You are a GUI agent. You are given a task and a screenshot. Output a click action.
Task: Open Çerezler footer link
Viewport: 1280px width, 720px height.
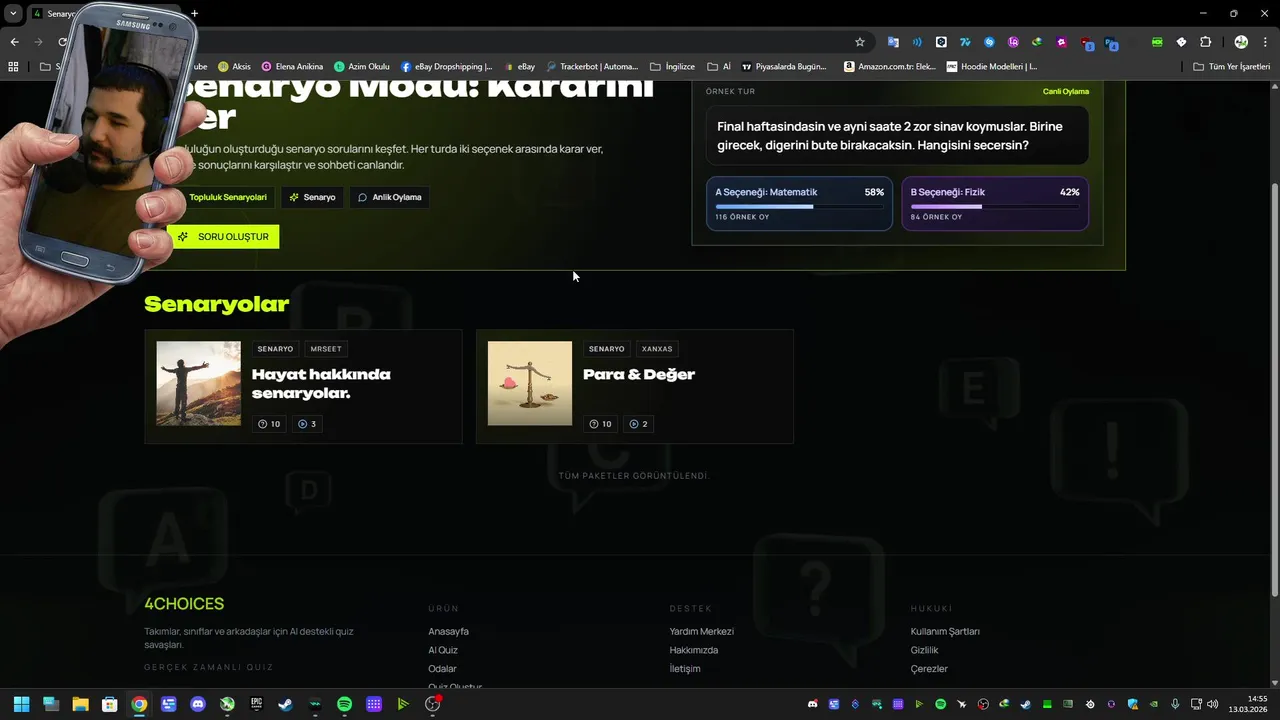929,669
